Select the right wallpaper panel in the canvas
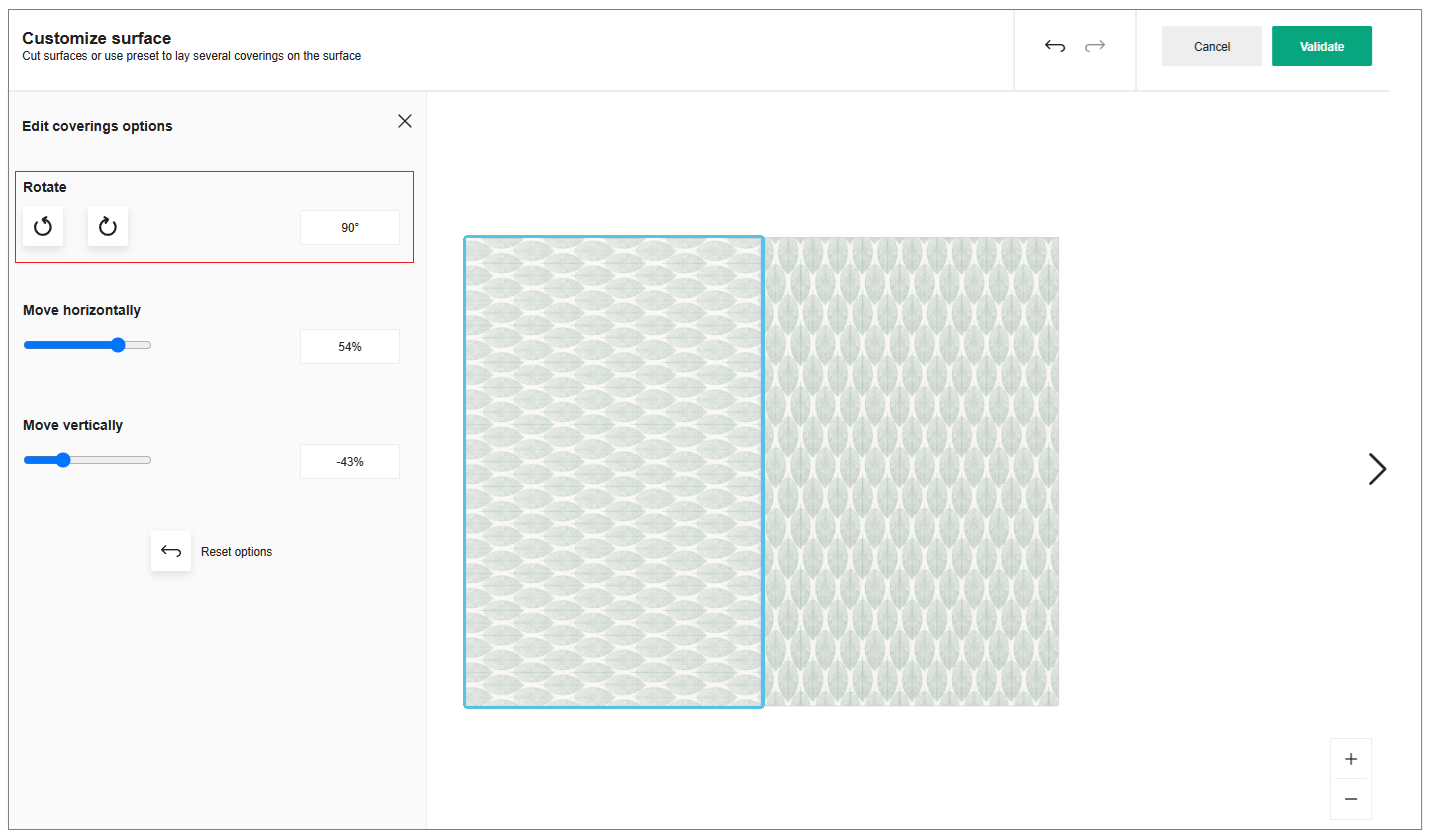Screen dimensions: 1429x837 click(911, 471)
